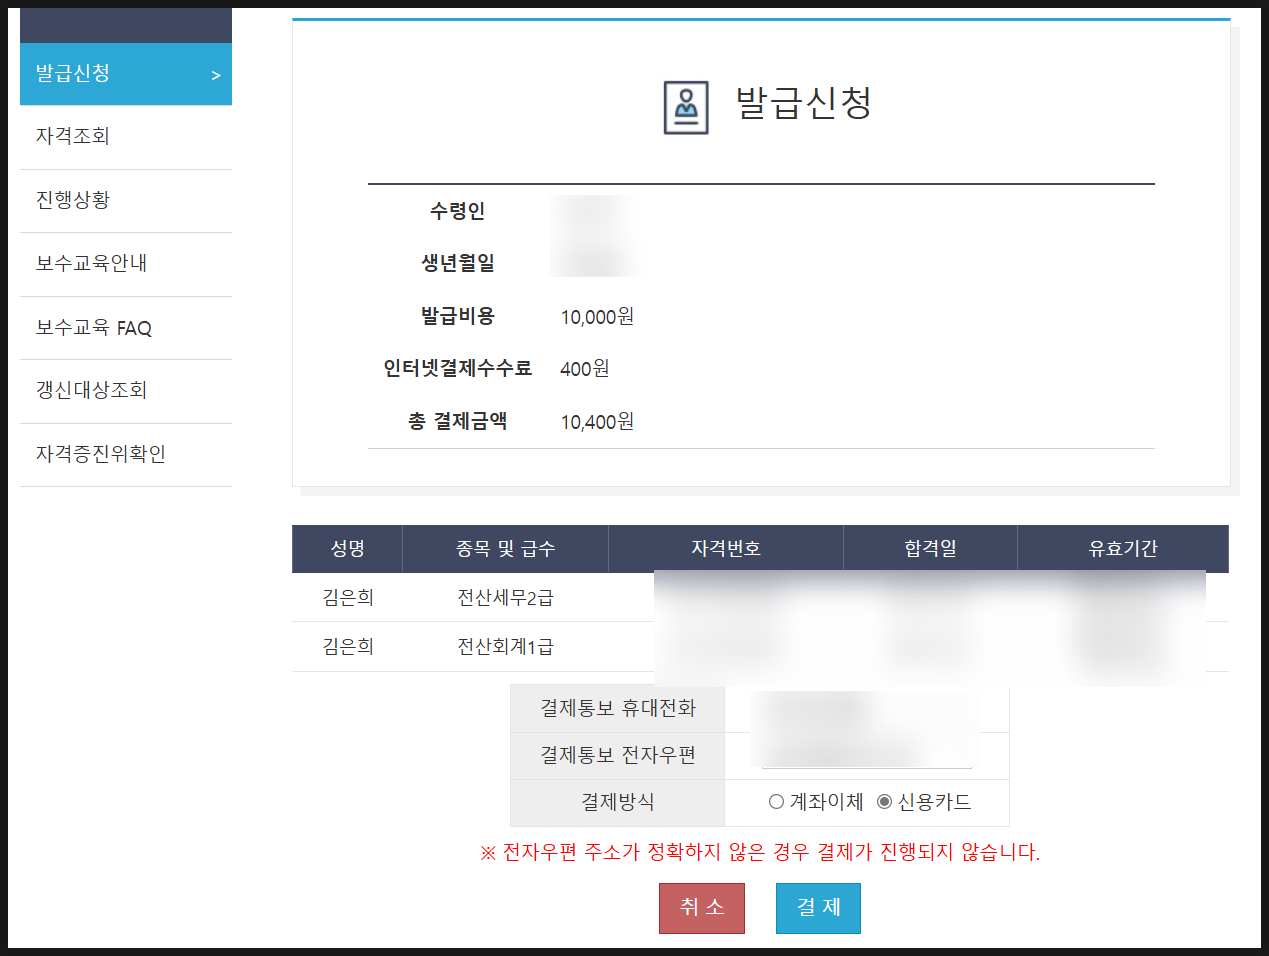Click the 성명 column header
The image size is (1269, 956).
click(347, 549)
